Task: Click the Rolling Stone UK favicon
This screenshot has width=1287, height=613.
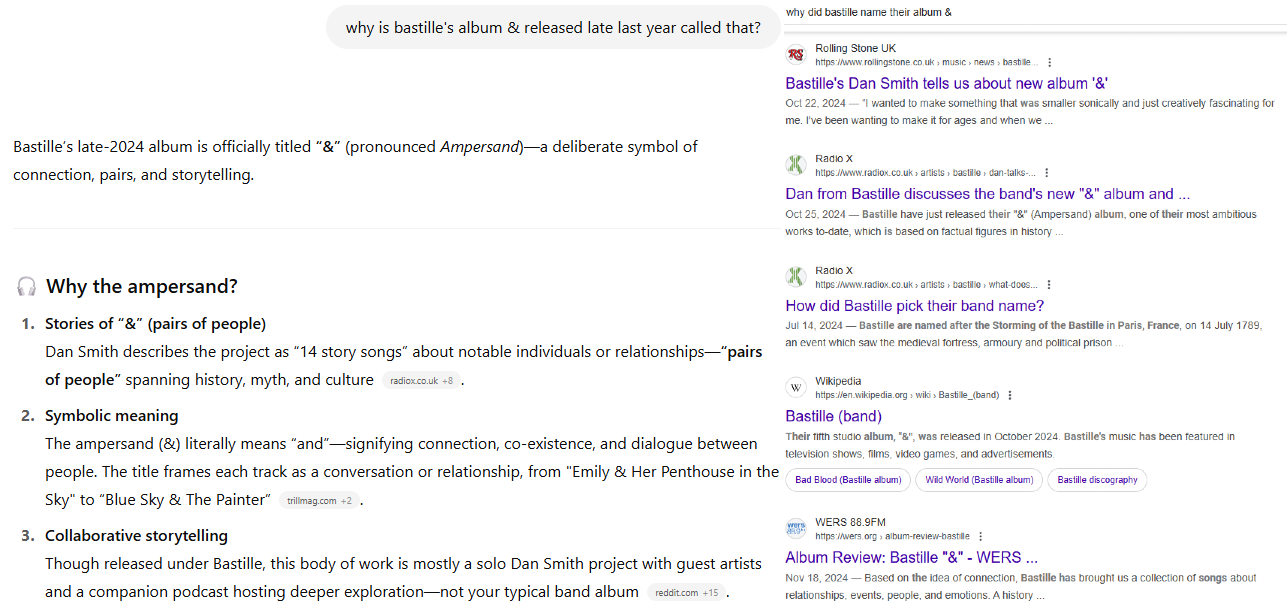Action: point(796,55)
